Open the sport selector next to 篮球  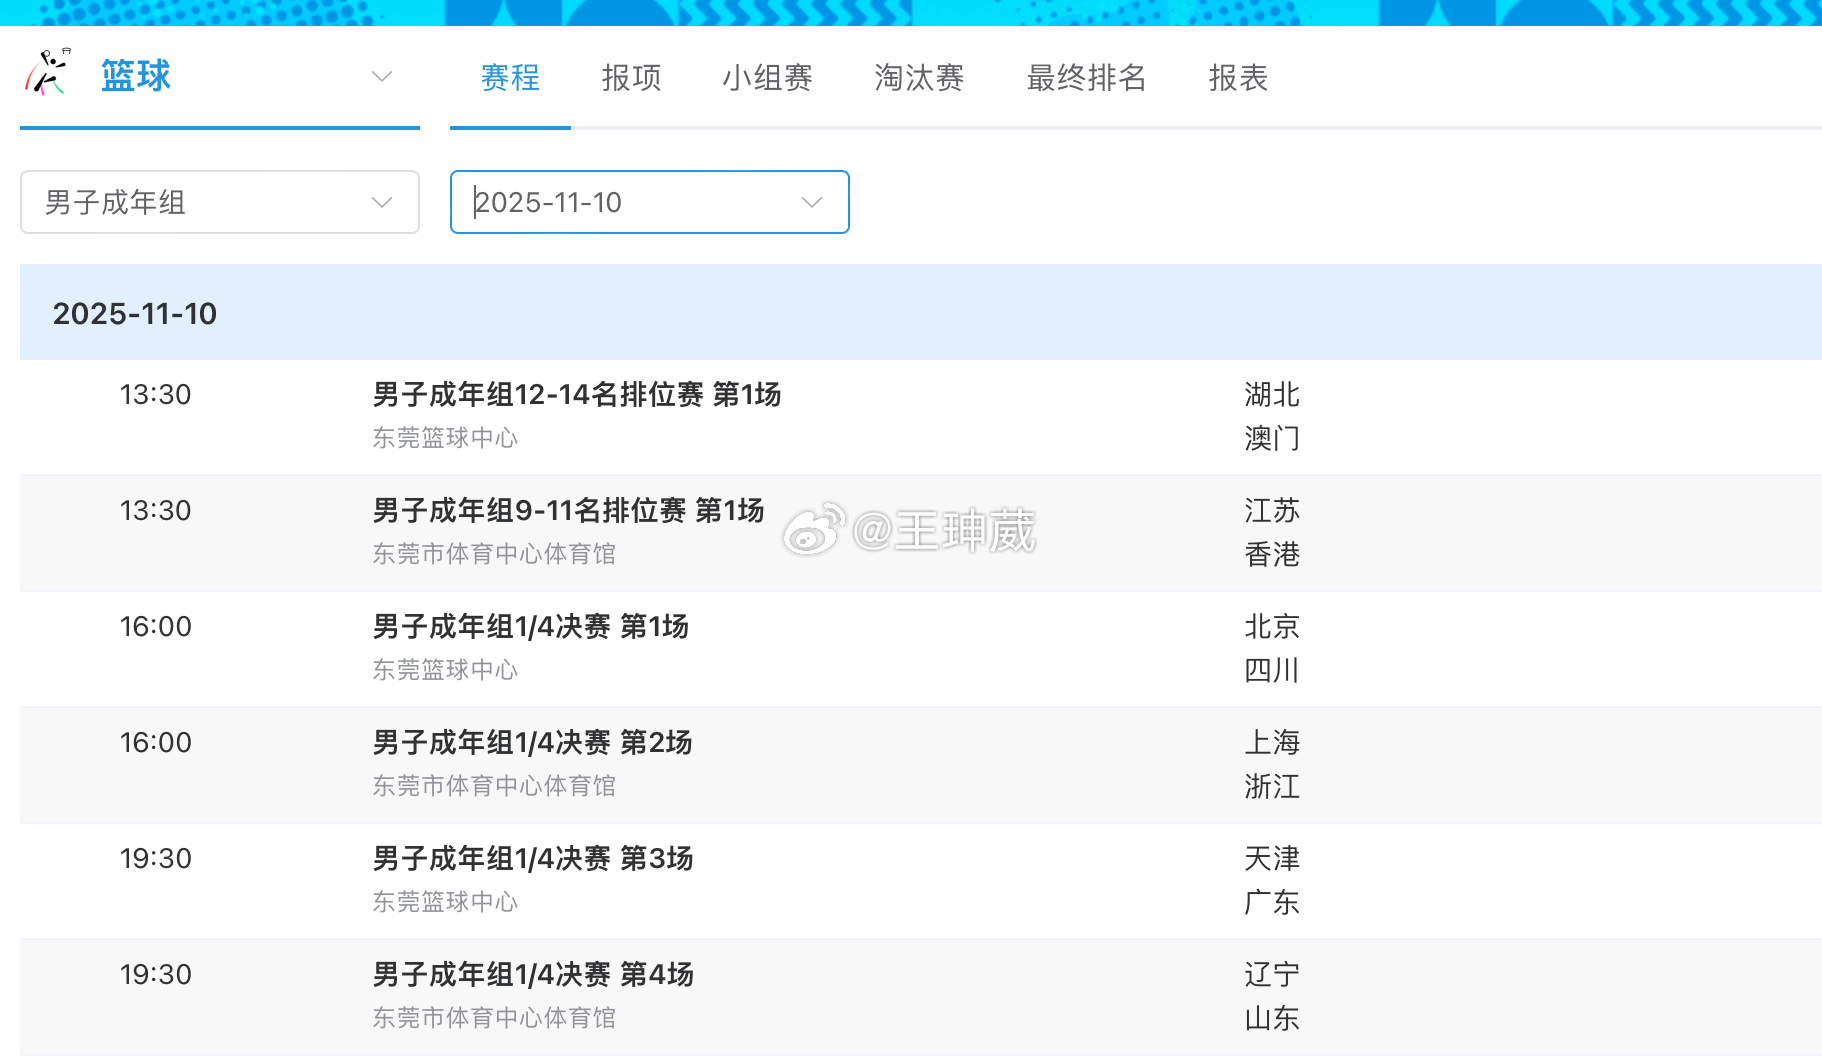[381, 76]
